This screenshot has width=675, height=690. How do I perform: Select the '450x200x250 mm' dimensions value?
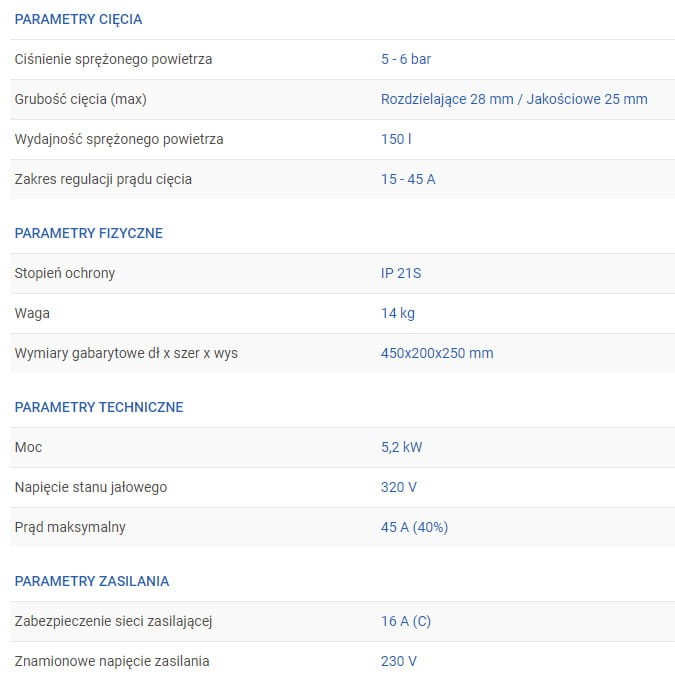[x=437, y=353]
